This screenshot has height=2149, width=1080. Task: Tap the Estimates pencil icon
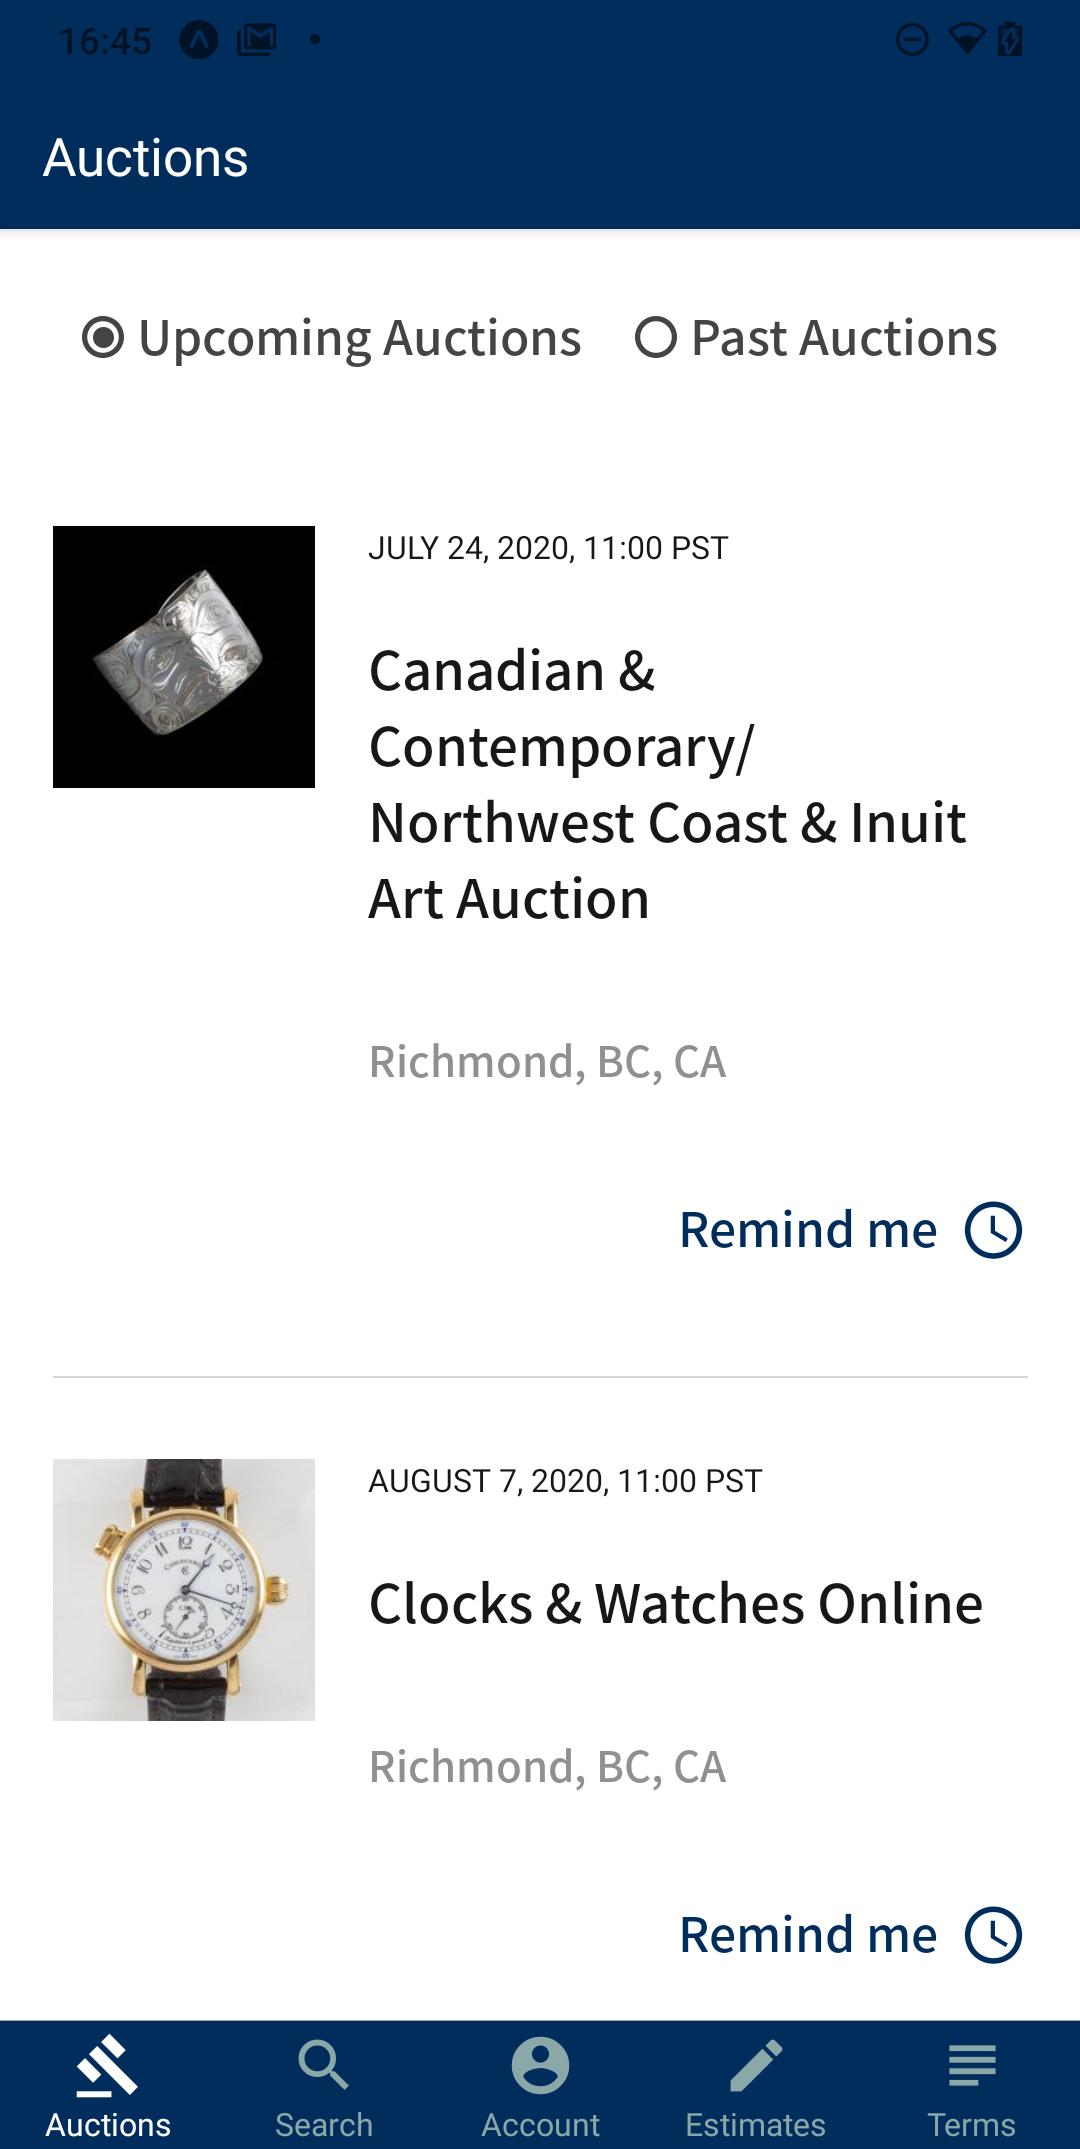(756, 2066)
